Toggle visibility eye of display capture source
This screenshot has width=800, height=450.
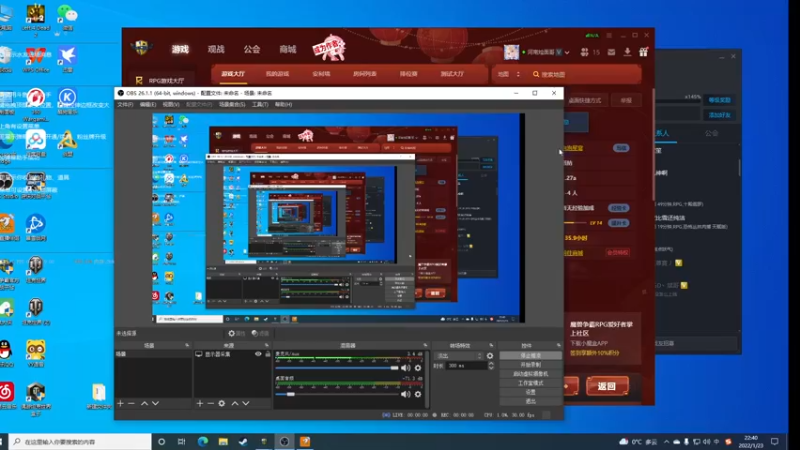pos(258,354)
